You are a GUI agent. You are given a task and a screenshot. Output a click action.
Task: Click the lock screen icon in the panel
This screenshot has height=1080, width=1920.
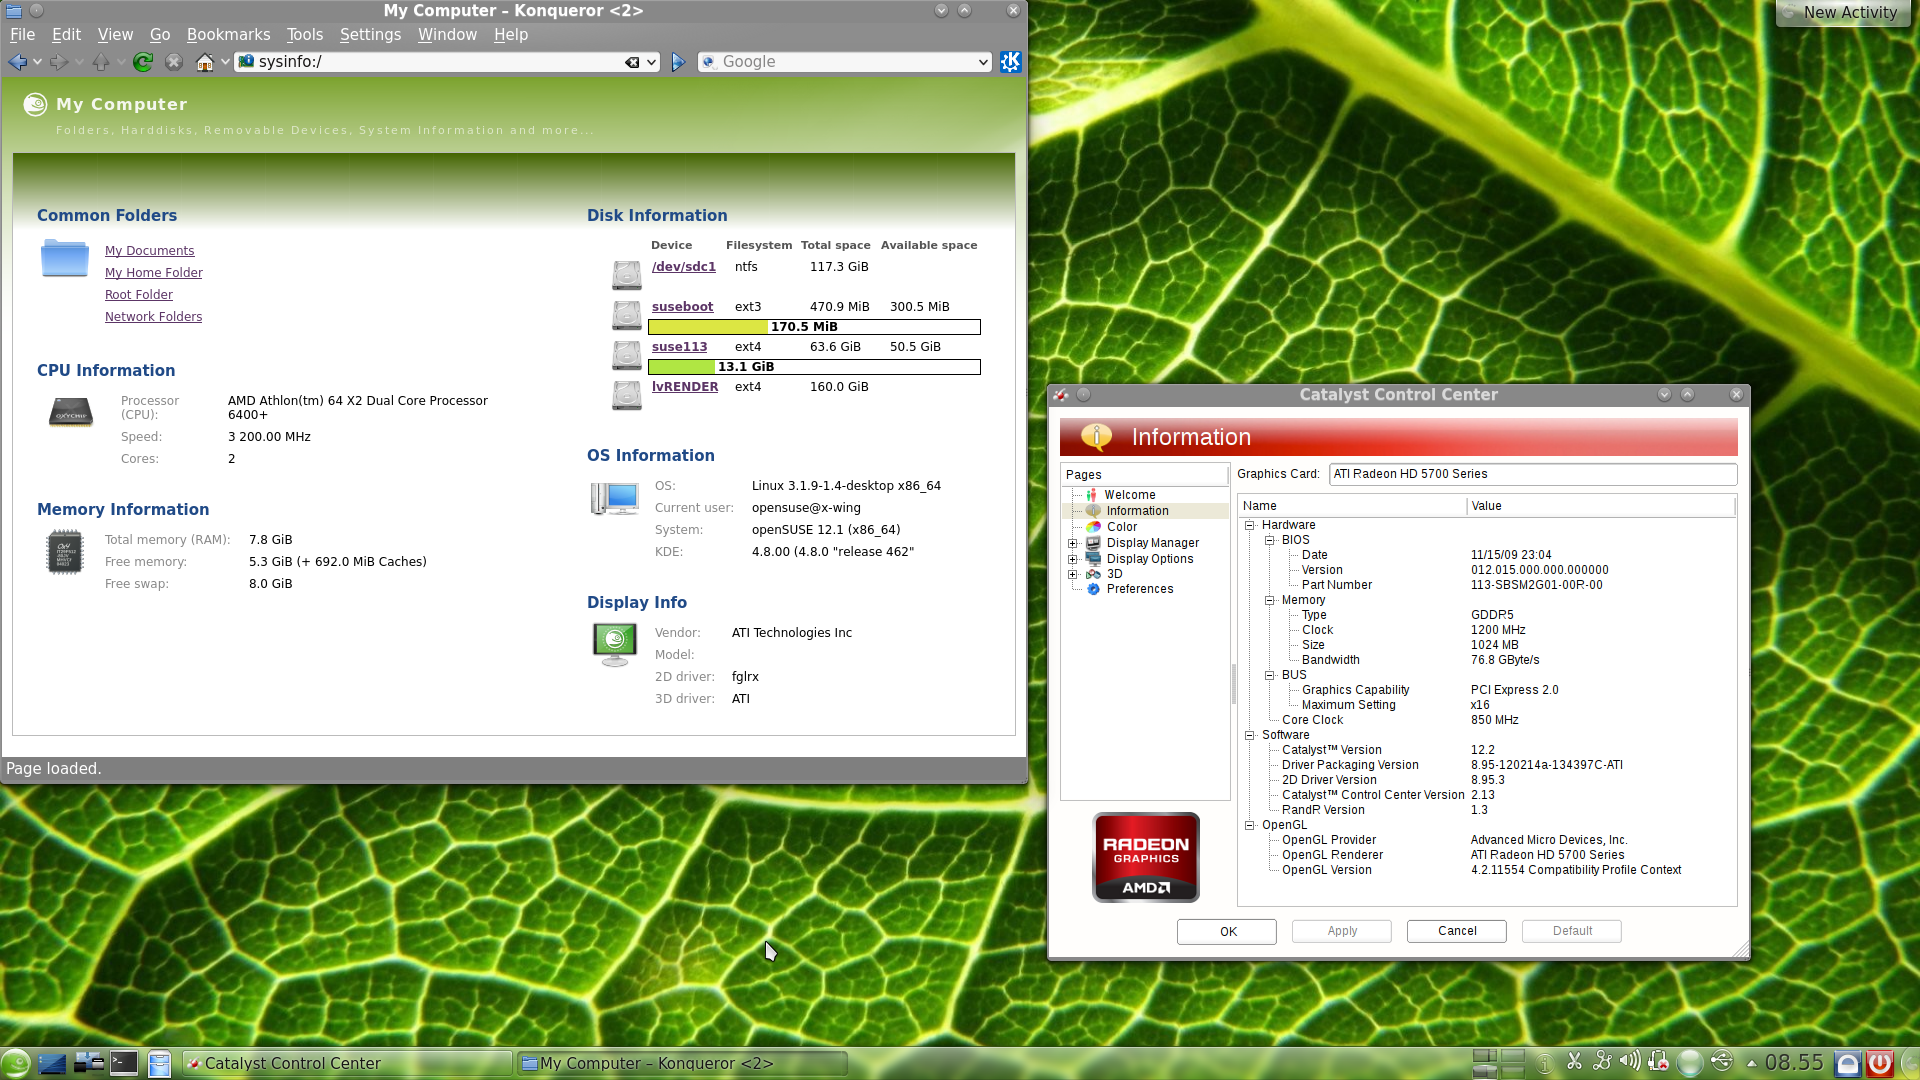click(1848, 1063)
